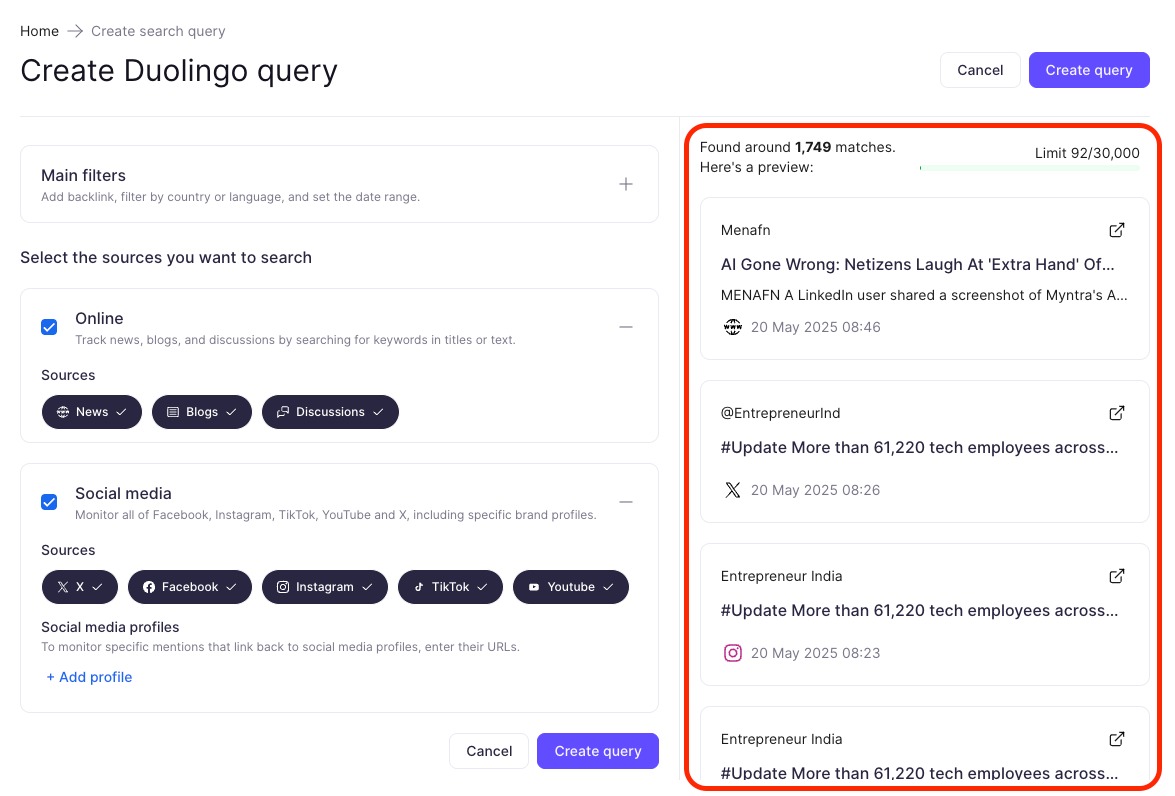The image size is (1175, 796).
Task: Open the AI Gone Wrong article preview
Action: (917, 265)
